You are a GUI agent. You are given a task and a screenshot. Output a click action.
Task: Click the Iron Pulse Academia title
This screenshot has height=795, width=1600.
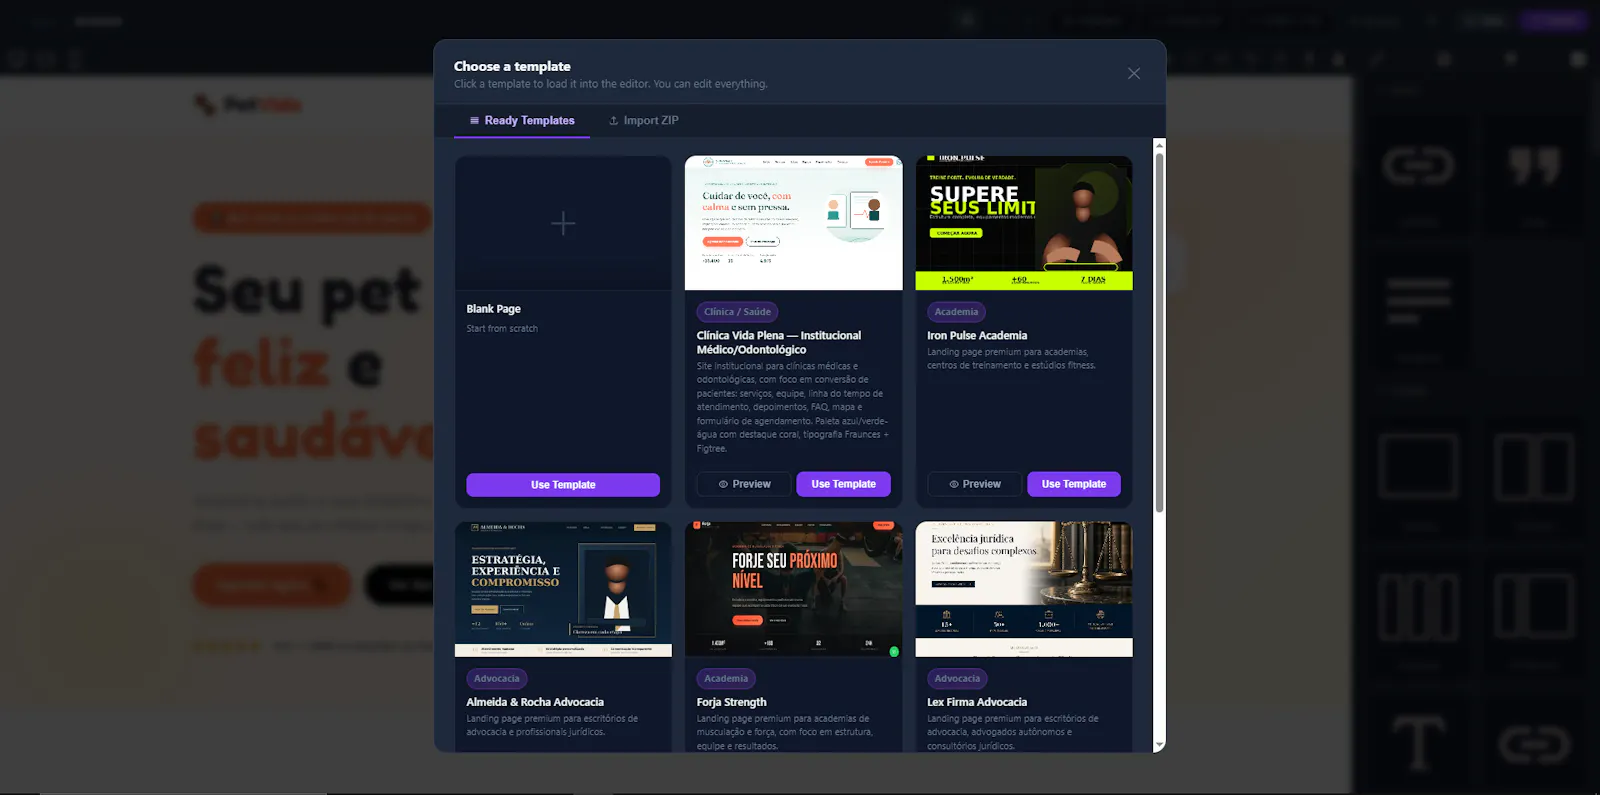tap(977, 336)
